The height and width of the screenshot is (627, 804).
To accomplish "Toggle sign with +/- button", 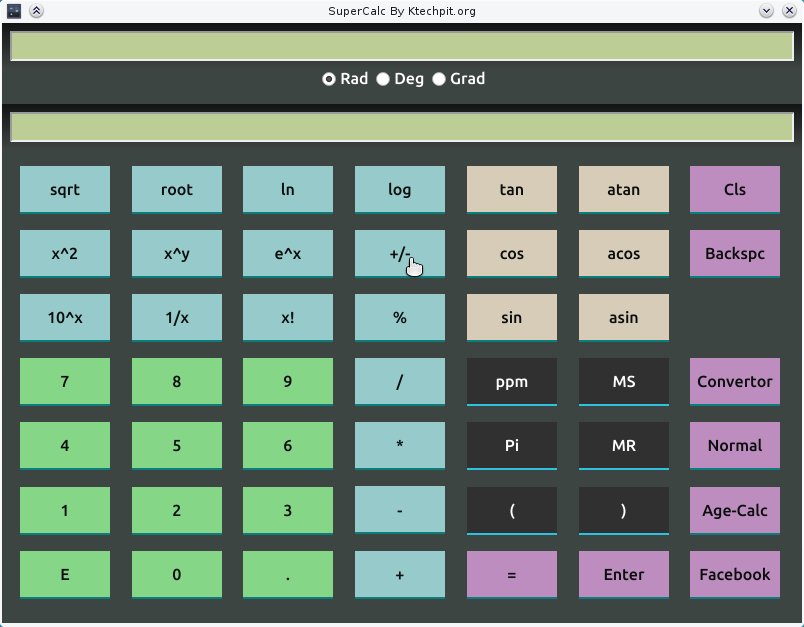I will (x=400, y=253).
